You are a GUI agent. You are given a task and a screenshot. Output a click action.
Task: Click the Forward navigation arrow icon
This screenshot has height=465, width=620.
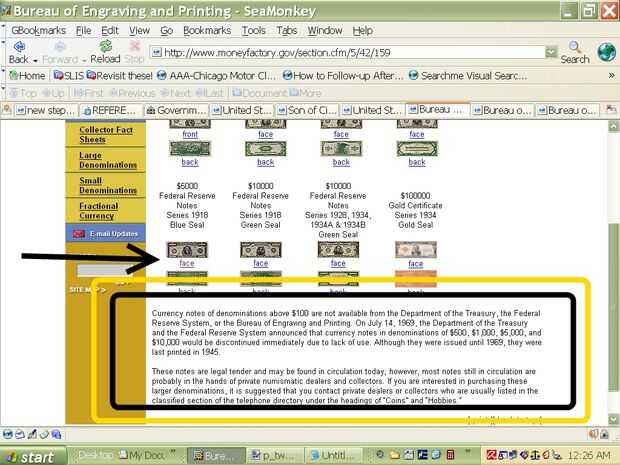point(60,47)
